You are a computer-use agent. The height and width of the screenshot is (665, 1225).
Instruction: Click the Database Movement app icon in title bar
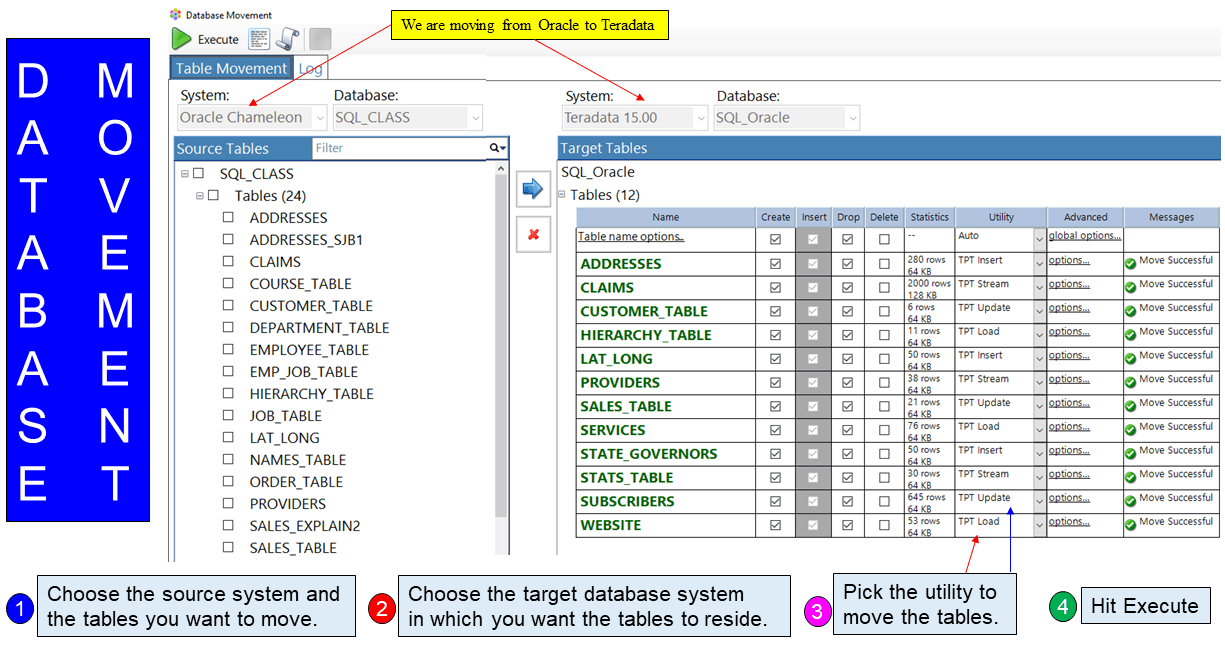pos(176,14)
